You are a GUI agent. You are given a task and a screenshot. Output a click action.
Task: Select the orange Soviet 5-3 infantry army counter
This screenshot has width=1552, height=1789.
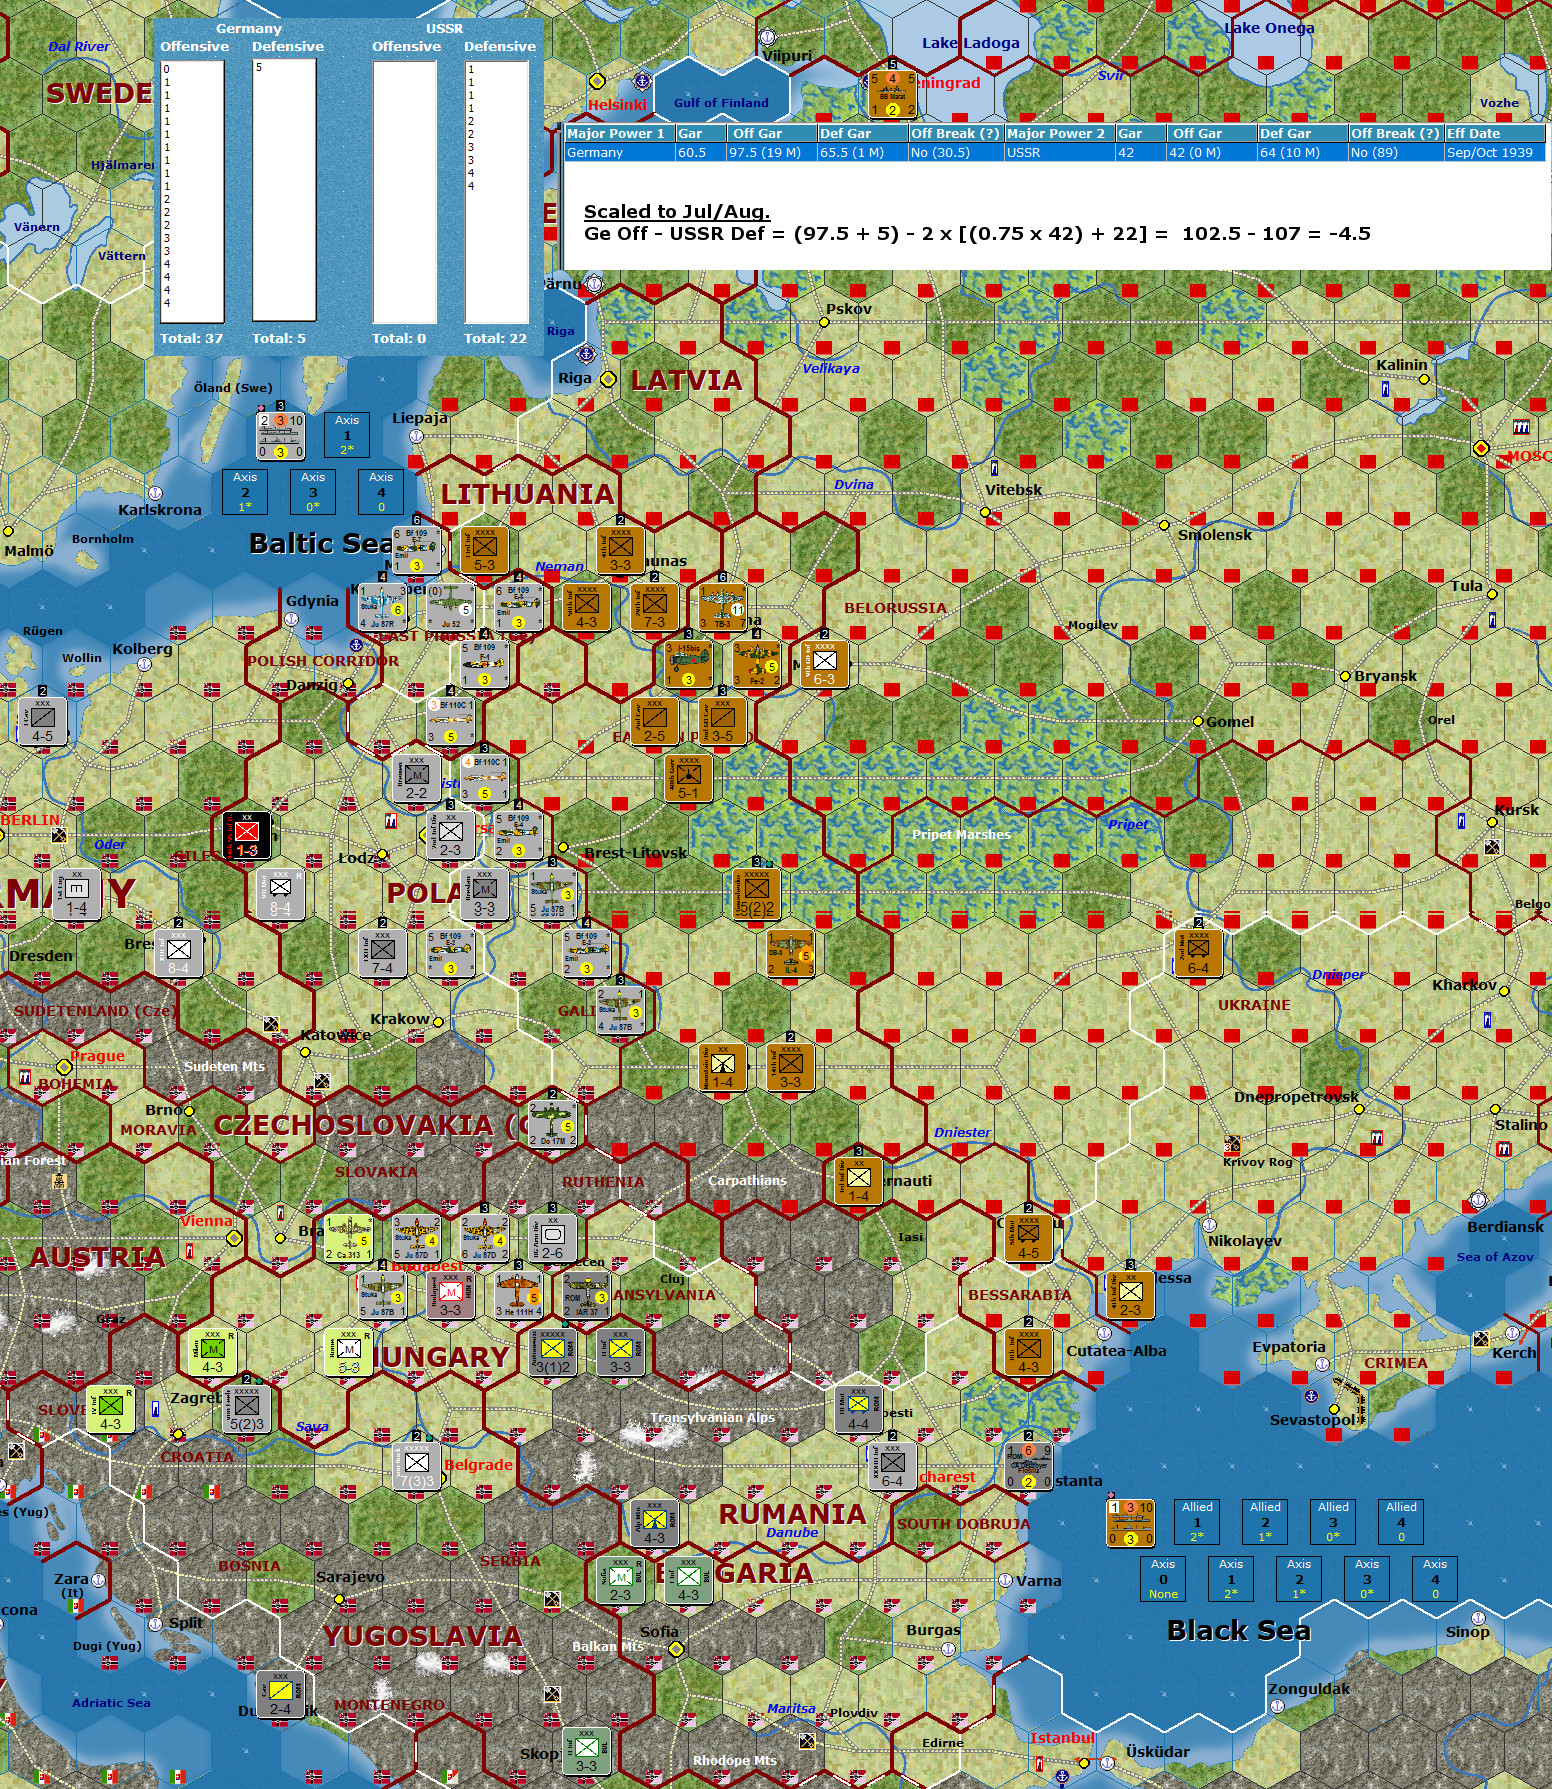[485, 549]
